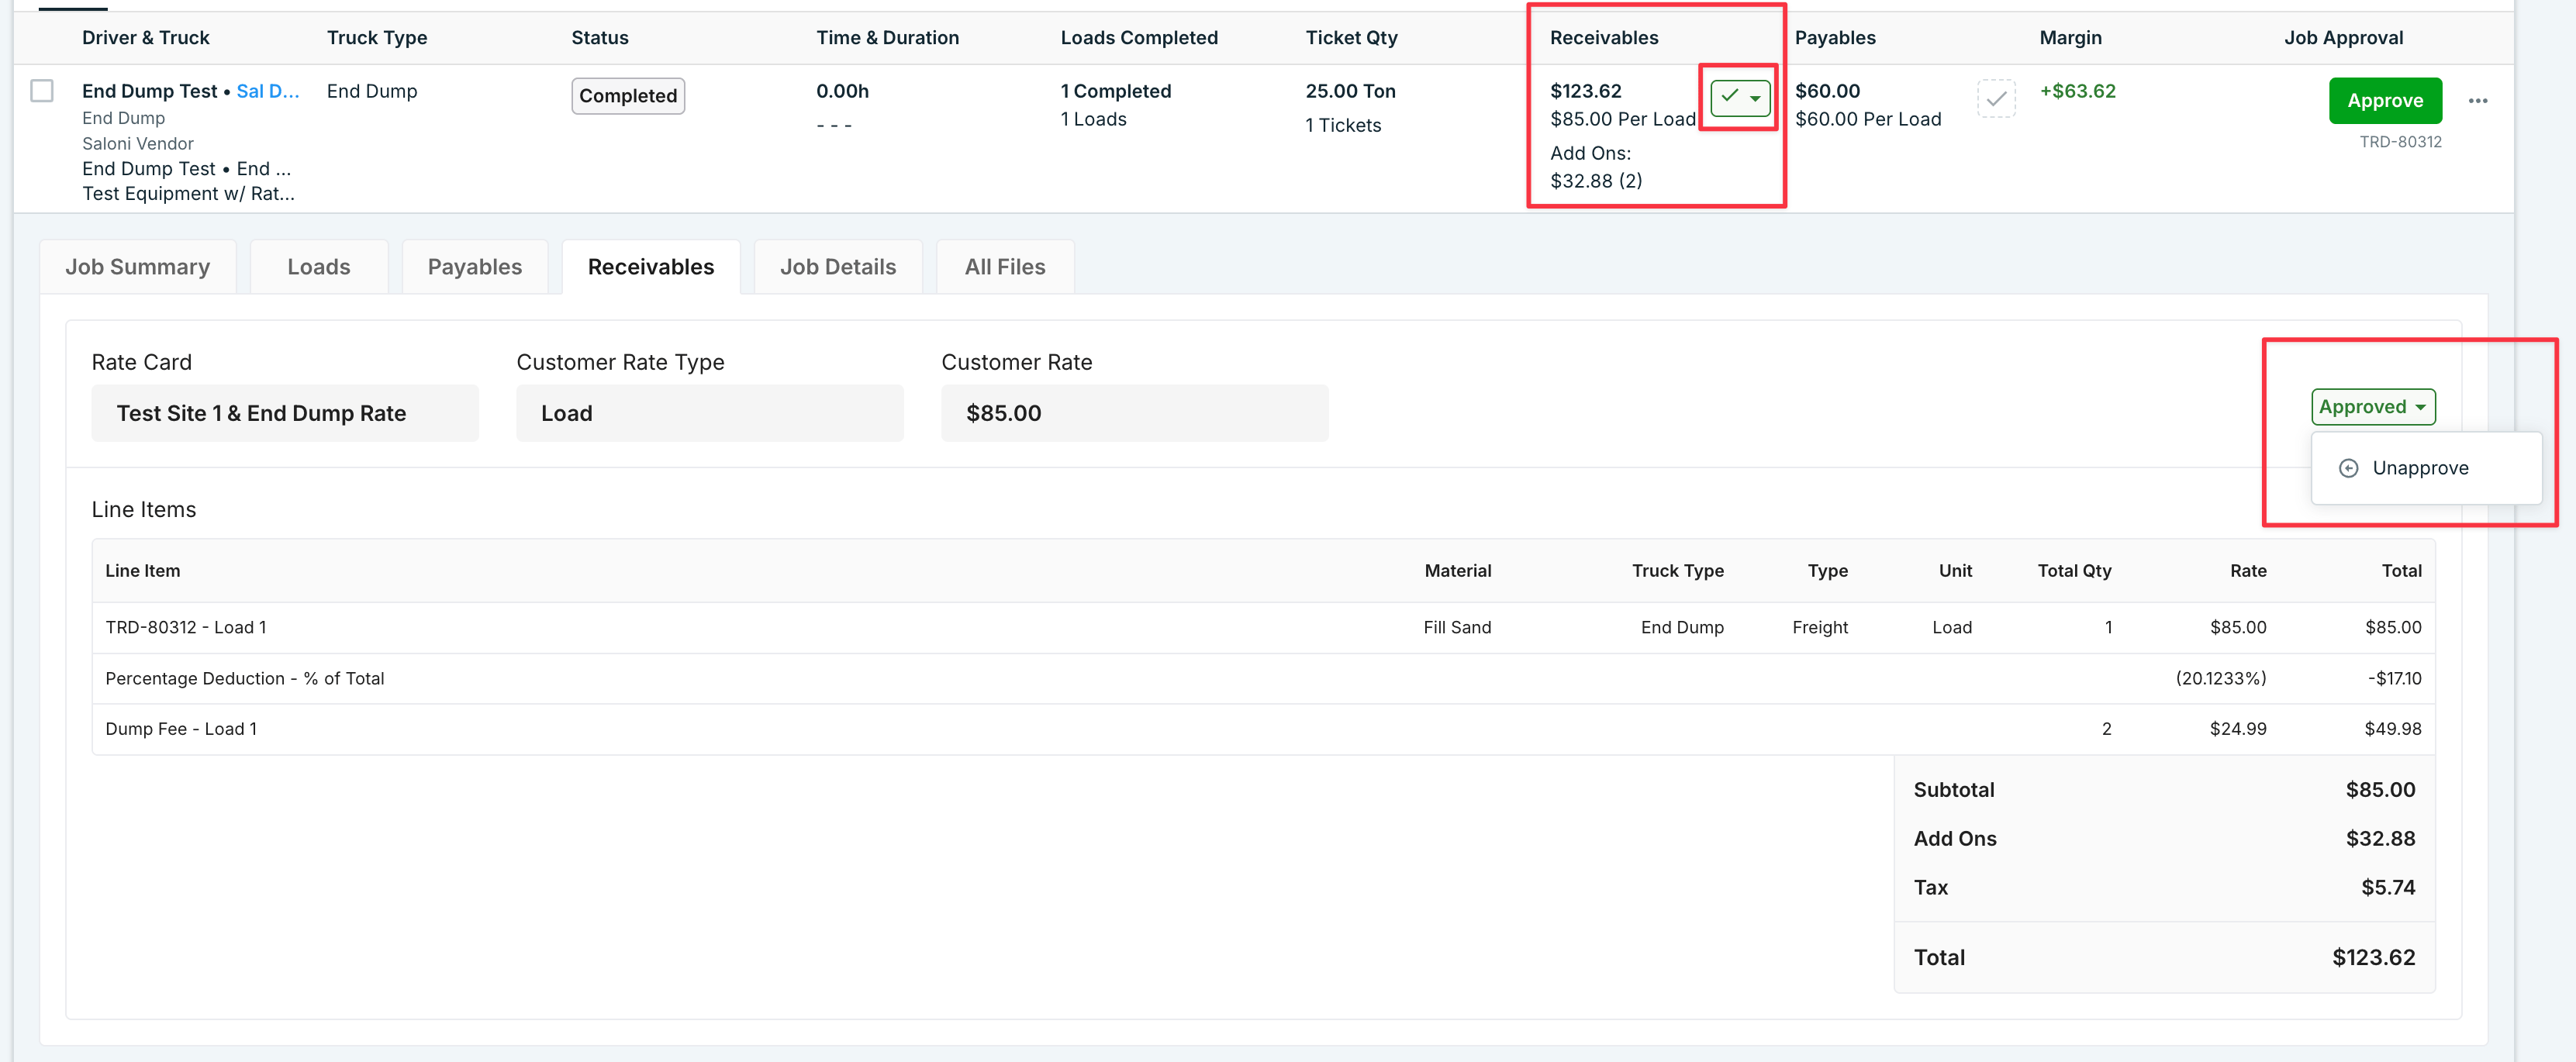
Task: Click the Total Qty column header
Action: click(x=2074, y=571)
